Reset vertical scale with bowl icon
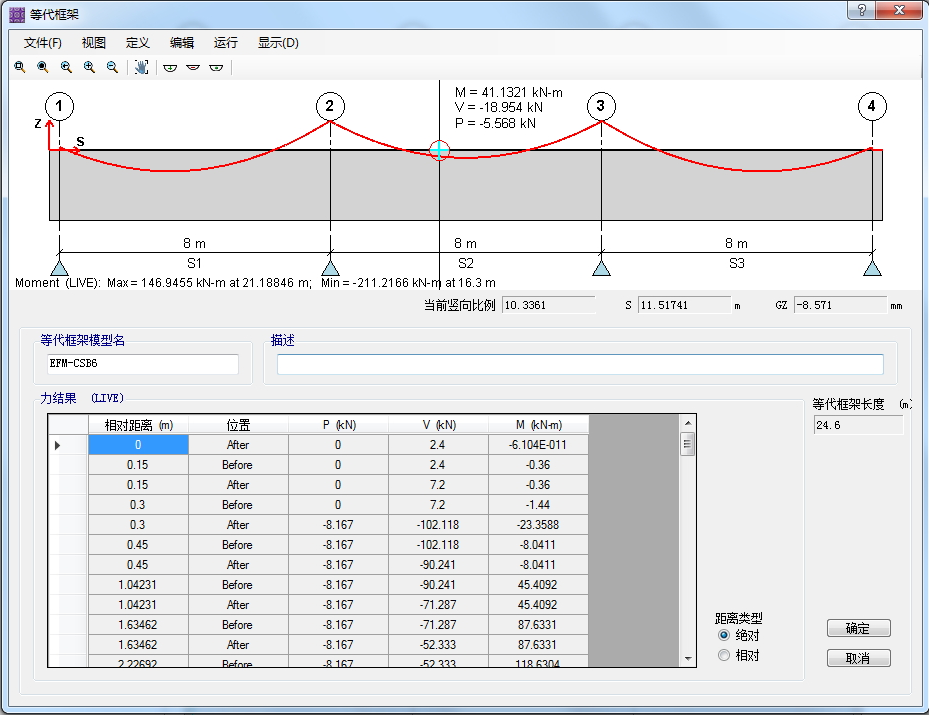 pos(216,68)
